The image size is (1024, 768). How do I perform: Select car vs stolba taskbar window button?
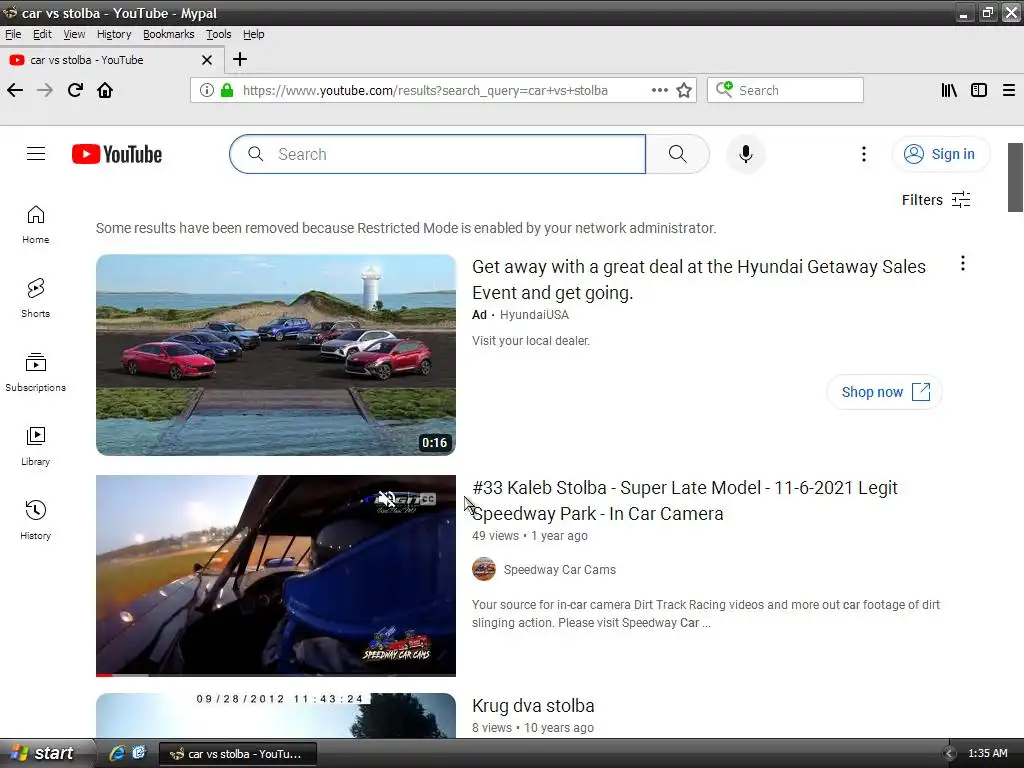pyautogui.click(x=238, y=754)
